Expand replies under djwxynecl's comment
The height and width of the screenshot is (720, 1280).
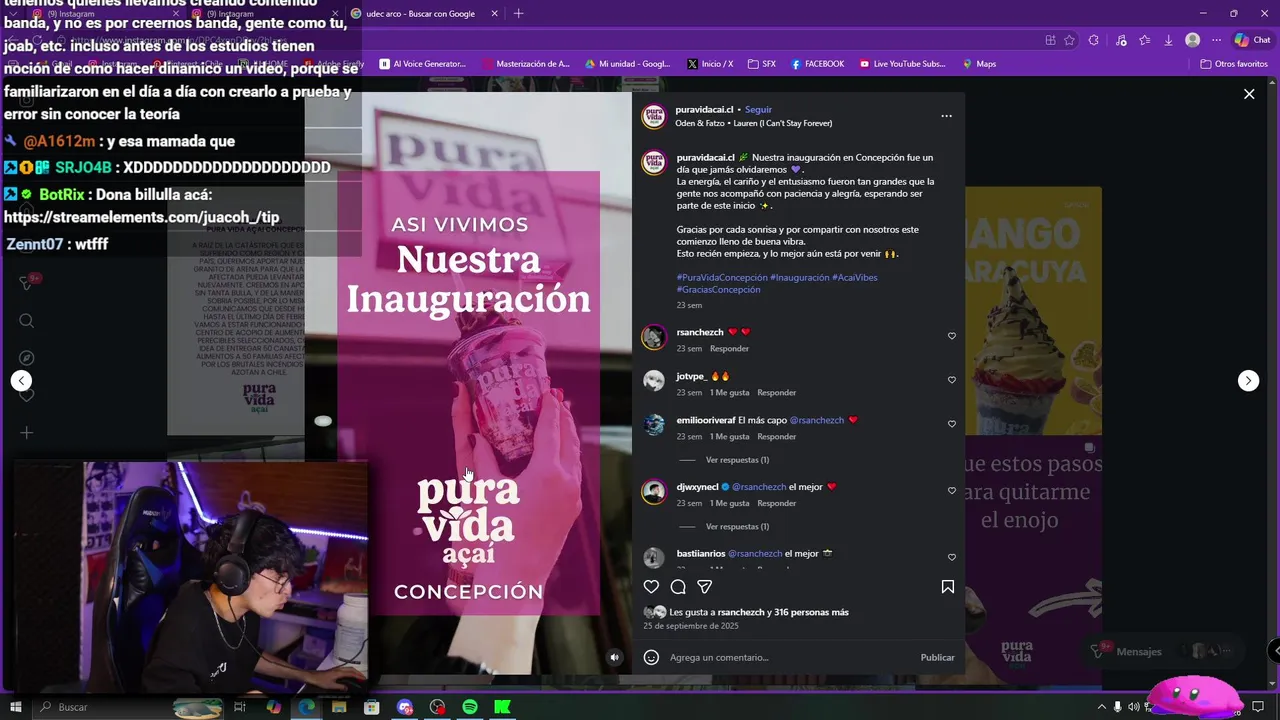point(737,526)
